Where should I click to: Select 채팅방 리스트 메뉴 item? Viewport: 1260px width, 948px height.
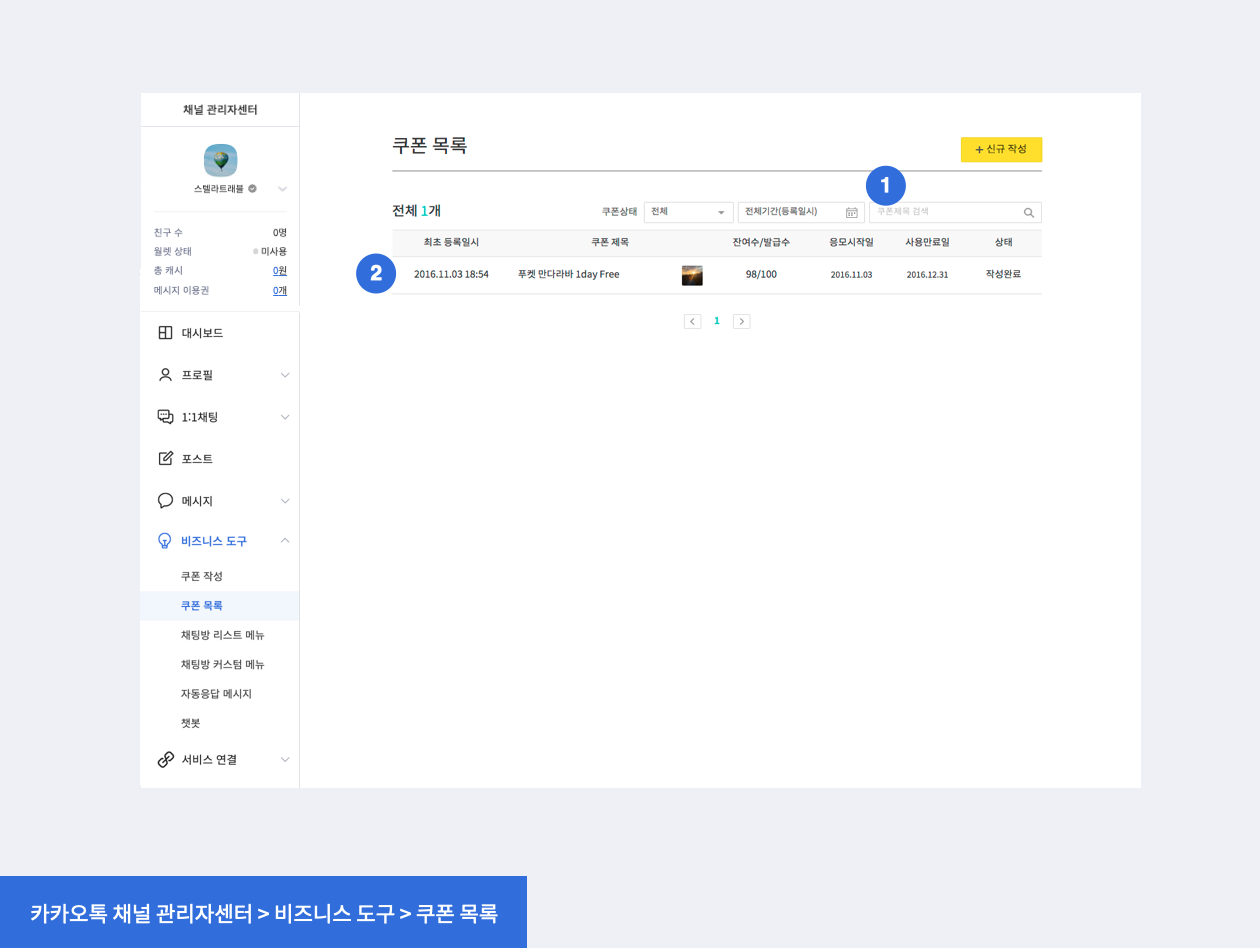pyautogui.click(x=222, y=635)
